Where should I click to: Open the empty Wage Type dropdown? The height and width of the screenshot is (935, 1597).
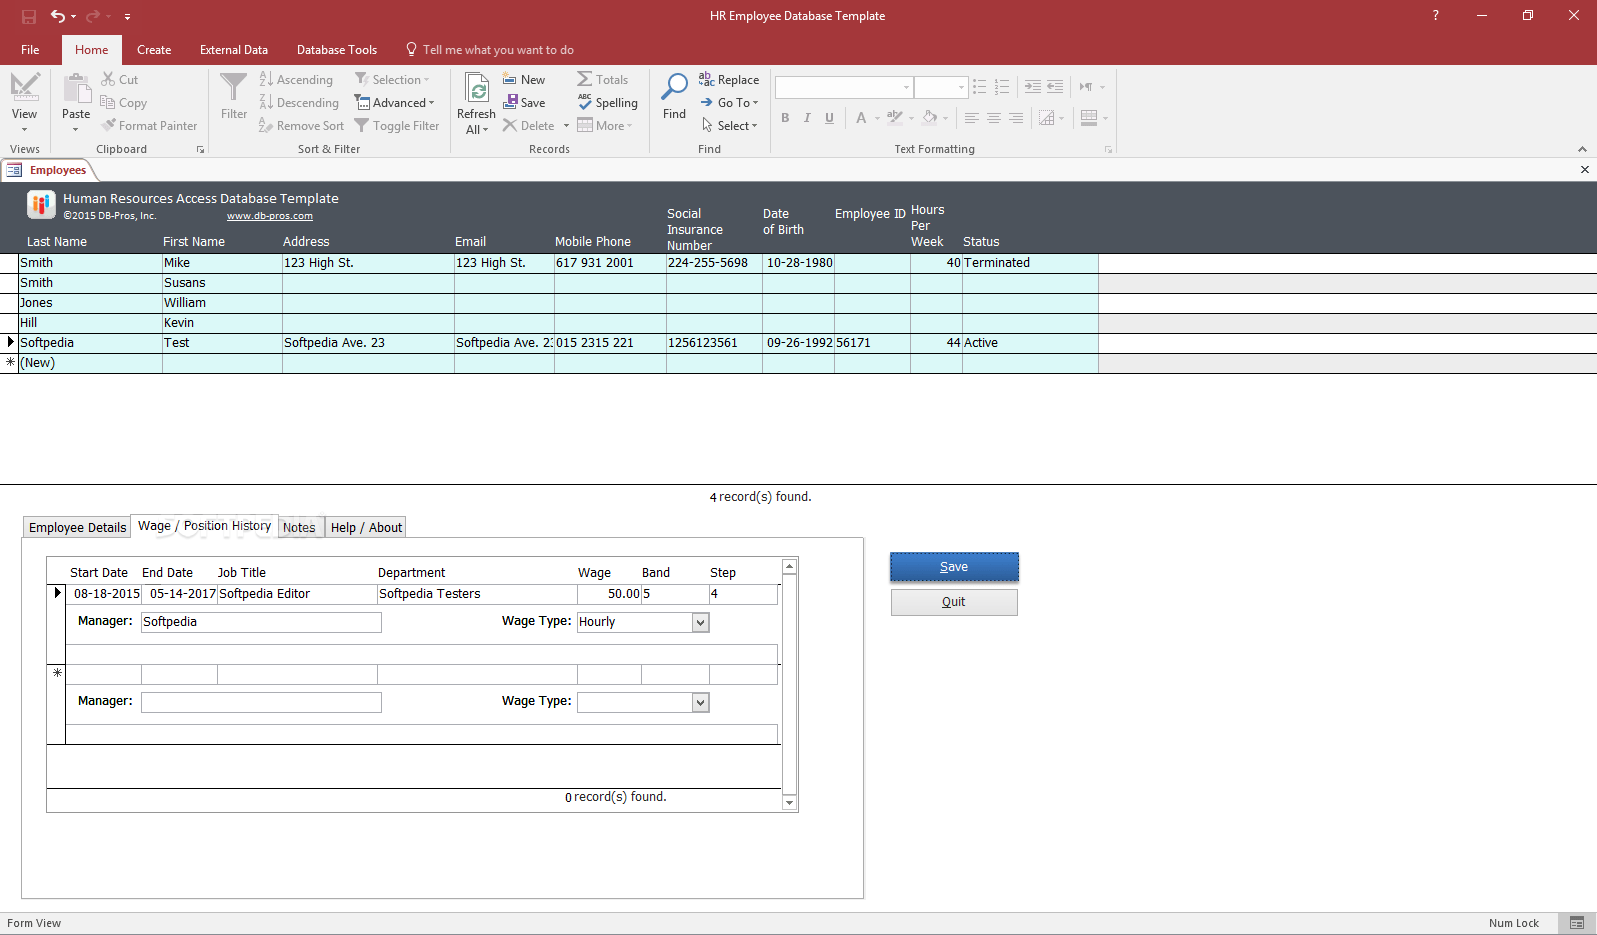coord(701,702)
